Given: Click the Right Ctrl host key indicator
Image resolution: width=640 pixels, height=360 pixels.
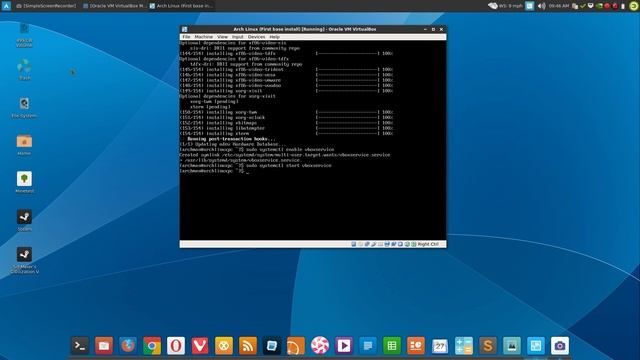Looking at the screenshot, I should click(428, 244).
